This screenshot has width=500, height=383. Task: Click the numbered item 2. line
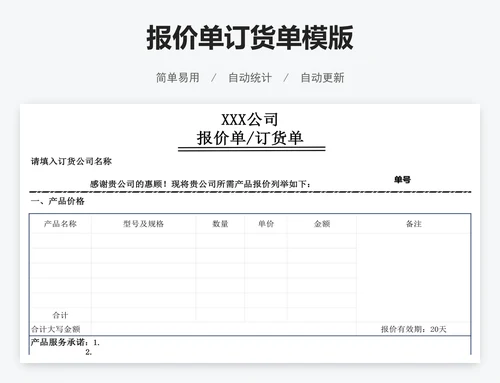click(89, 352)
